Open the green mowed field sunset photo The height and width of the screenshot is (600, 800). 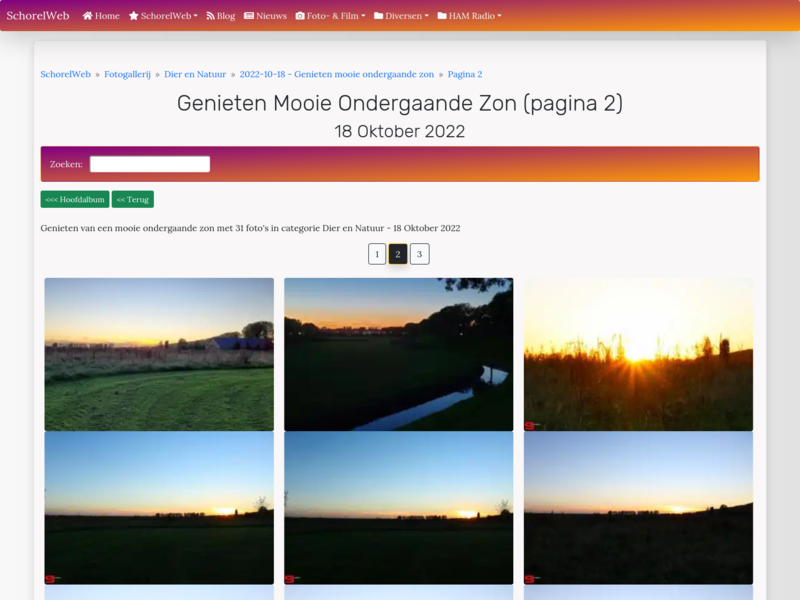click(x=159, y=354)
